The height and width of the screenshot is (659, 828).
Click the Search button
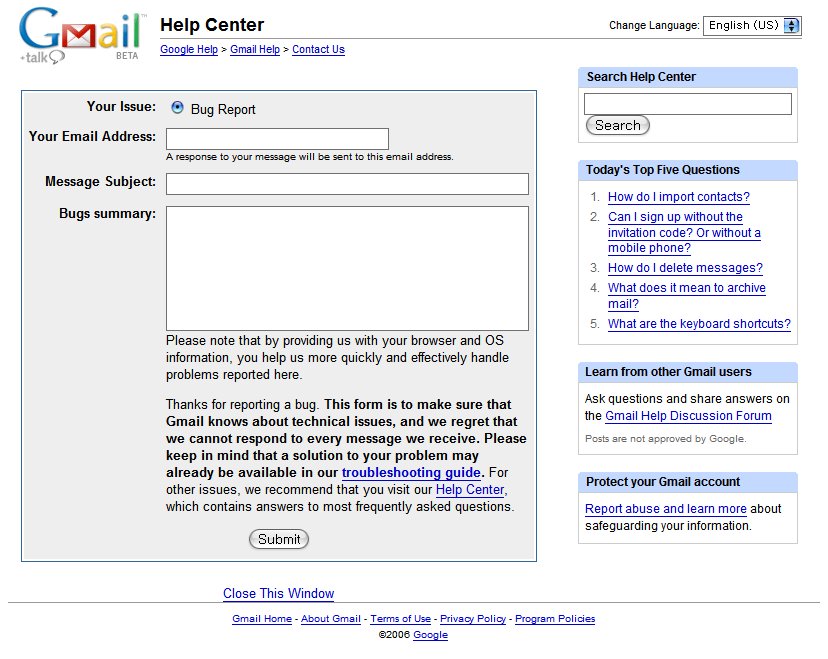(618, 125)
